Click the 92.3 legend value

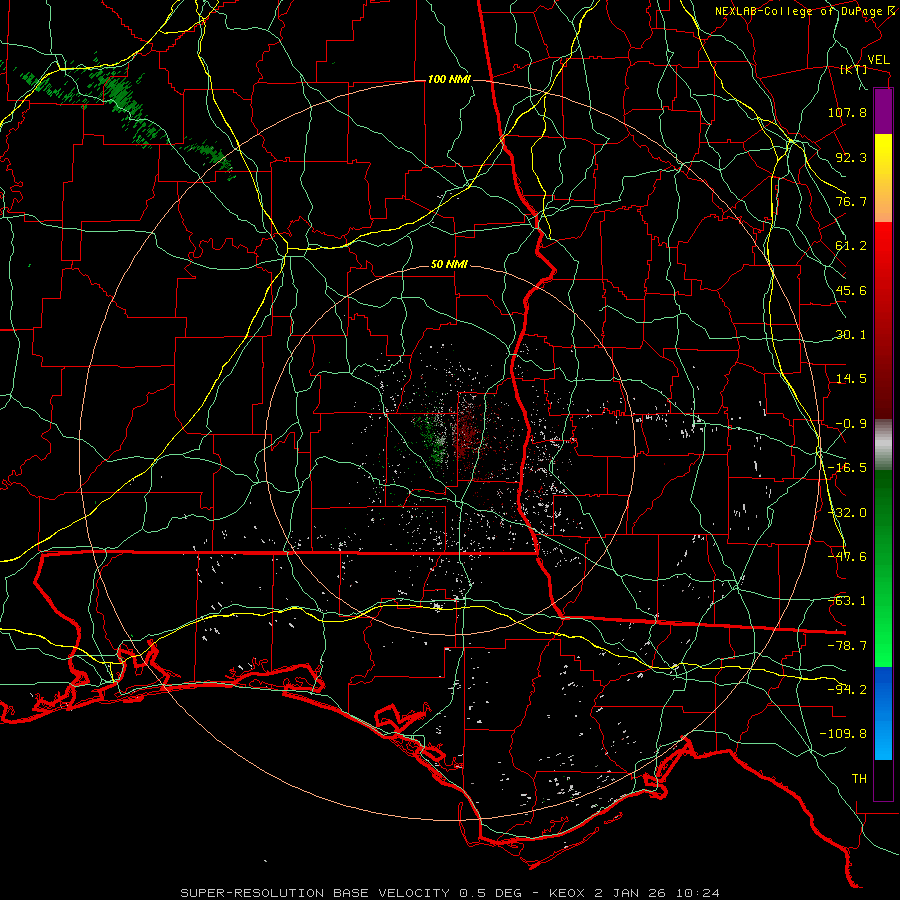click(851, 157)
